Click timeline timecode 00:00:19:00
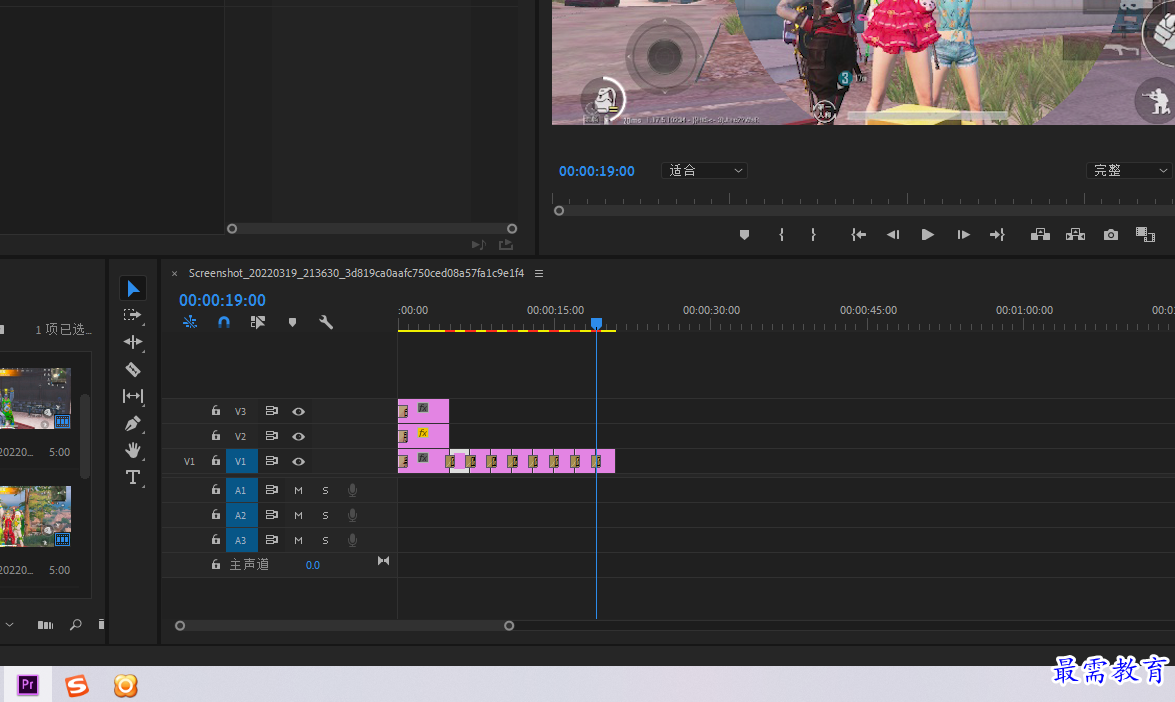Viewport: 1175px width, 702px height. (x=223, y=300)
